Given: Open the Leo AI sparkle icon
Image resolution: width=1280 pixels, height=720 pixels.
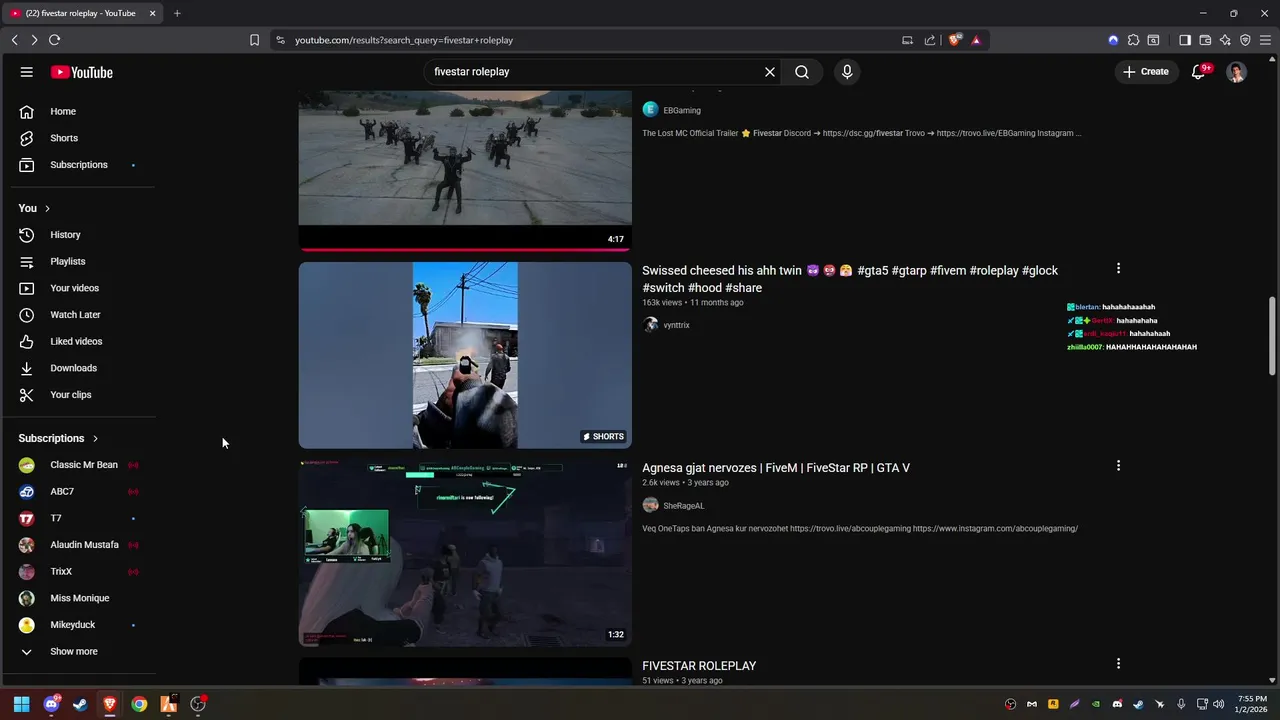Looking at the screenshot, I should tap(1225, 40).
